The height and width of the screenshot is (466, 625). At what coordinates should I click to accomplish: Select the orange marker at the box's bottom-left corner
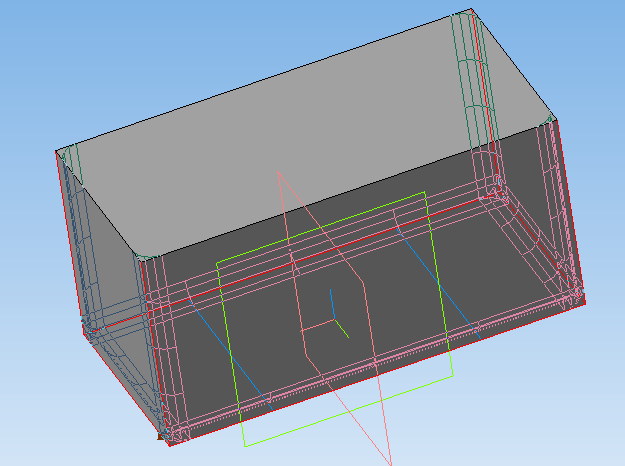(x=160, y=437)
